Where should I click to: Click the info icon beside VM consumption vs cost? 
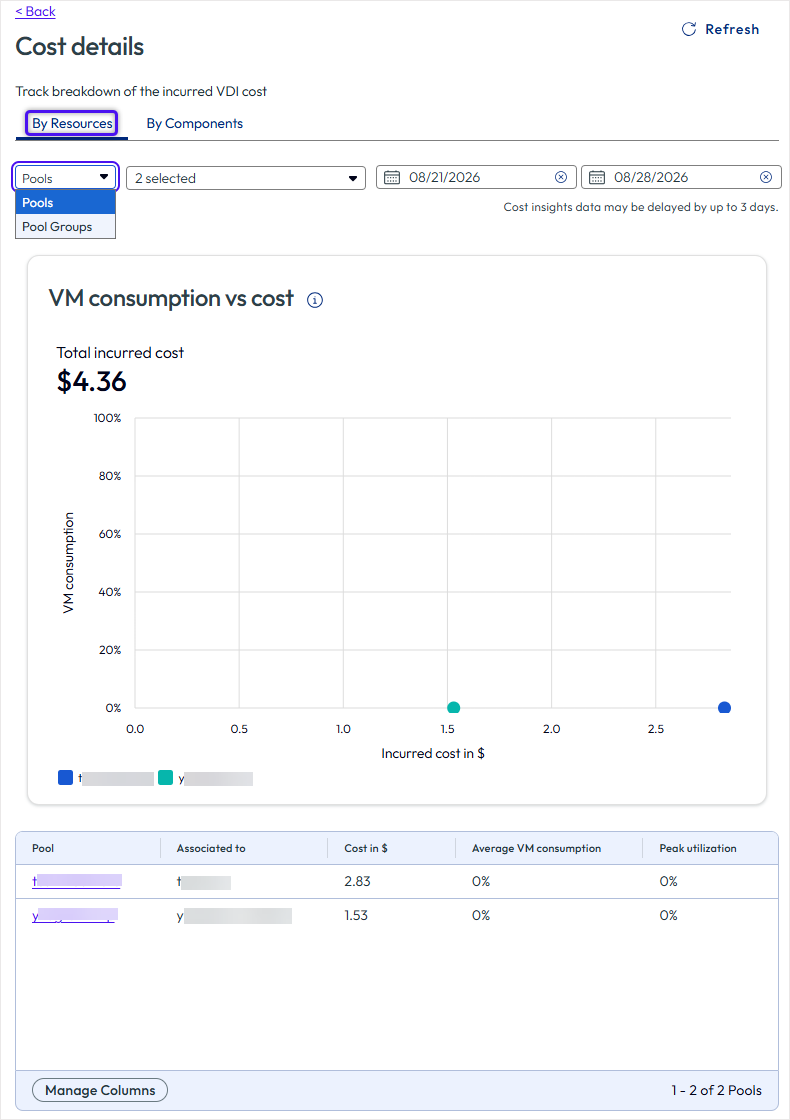click(315, 300)
